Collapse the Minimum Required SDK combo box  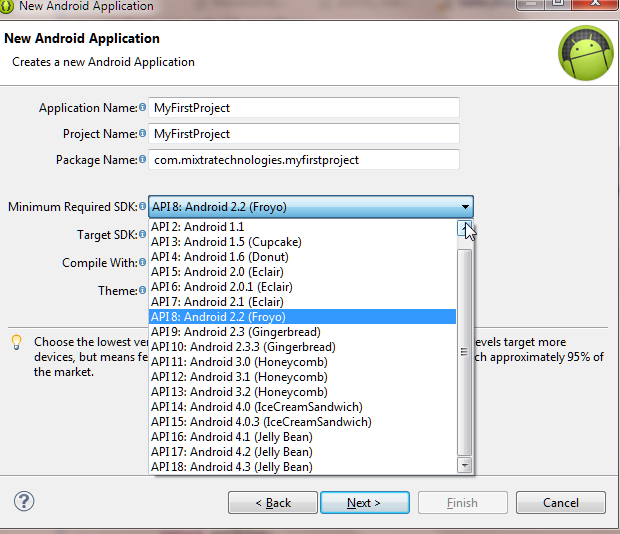click(x=465, y=207)
